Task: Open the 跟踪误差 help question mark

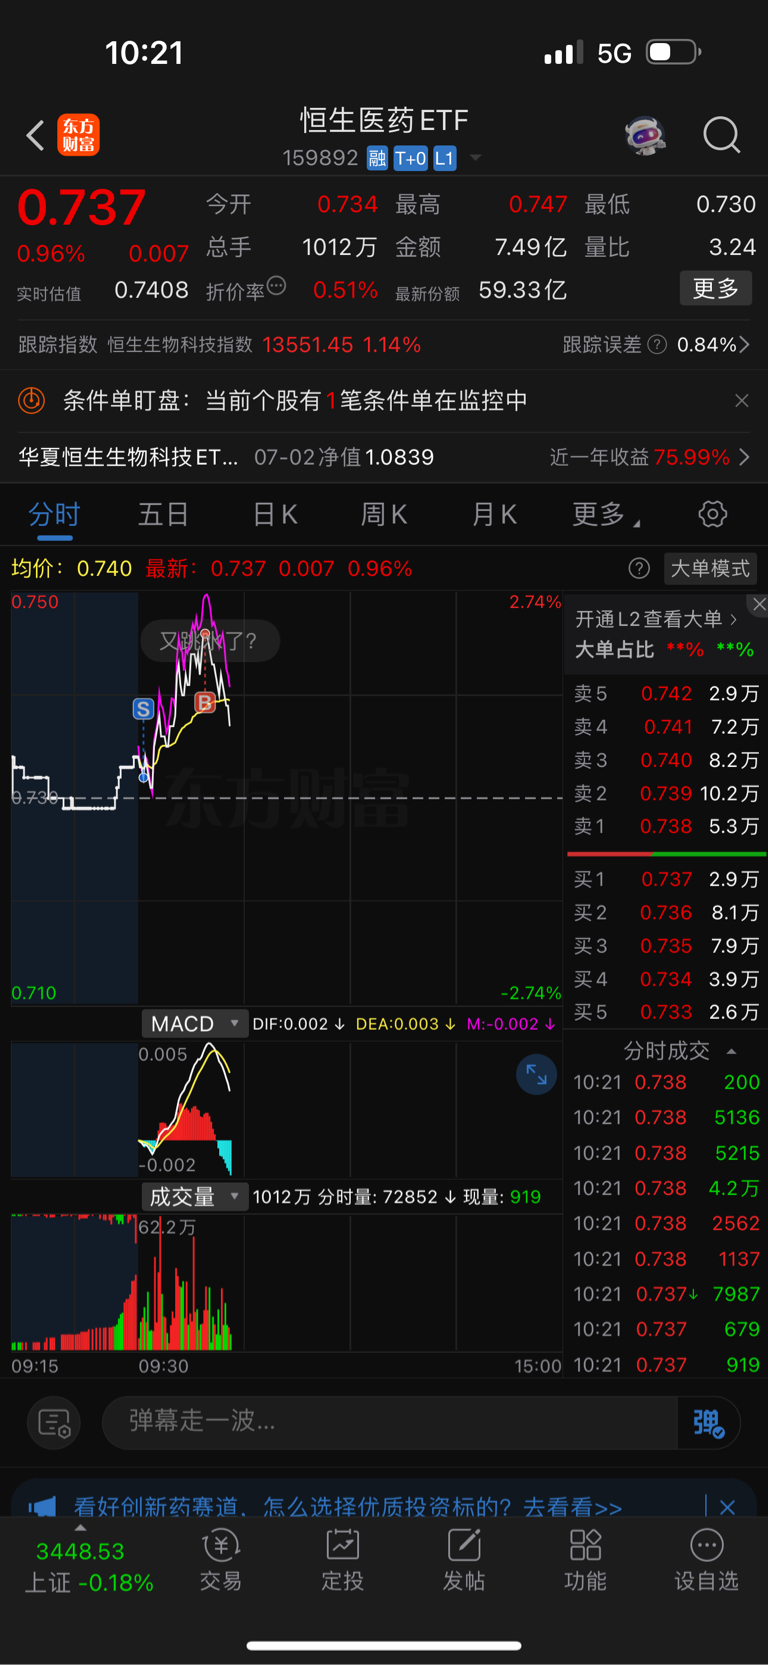Action: click(657, 345)
